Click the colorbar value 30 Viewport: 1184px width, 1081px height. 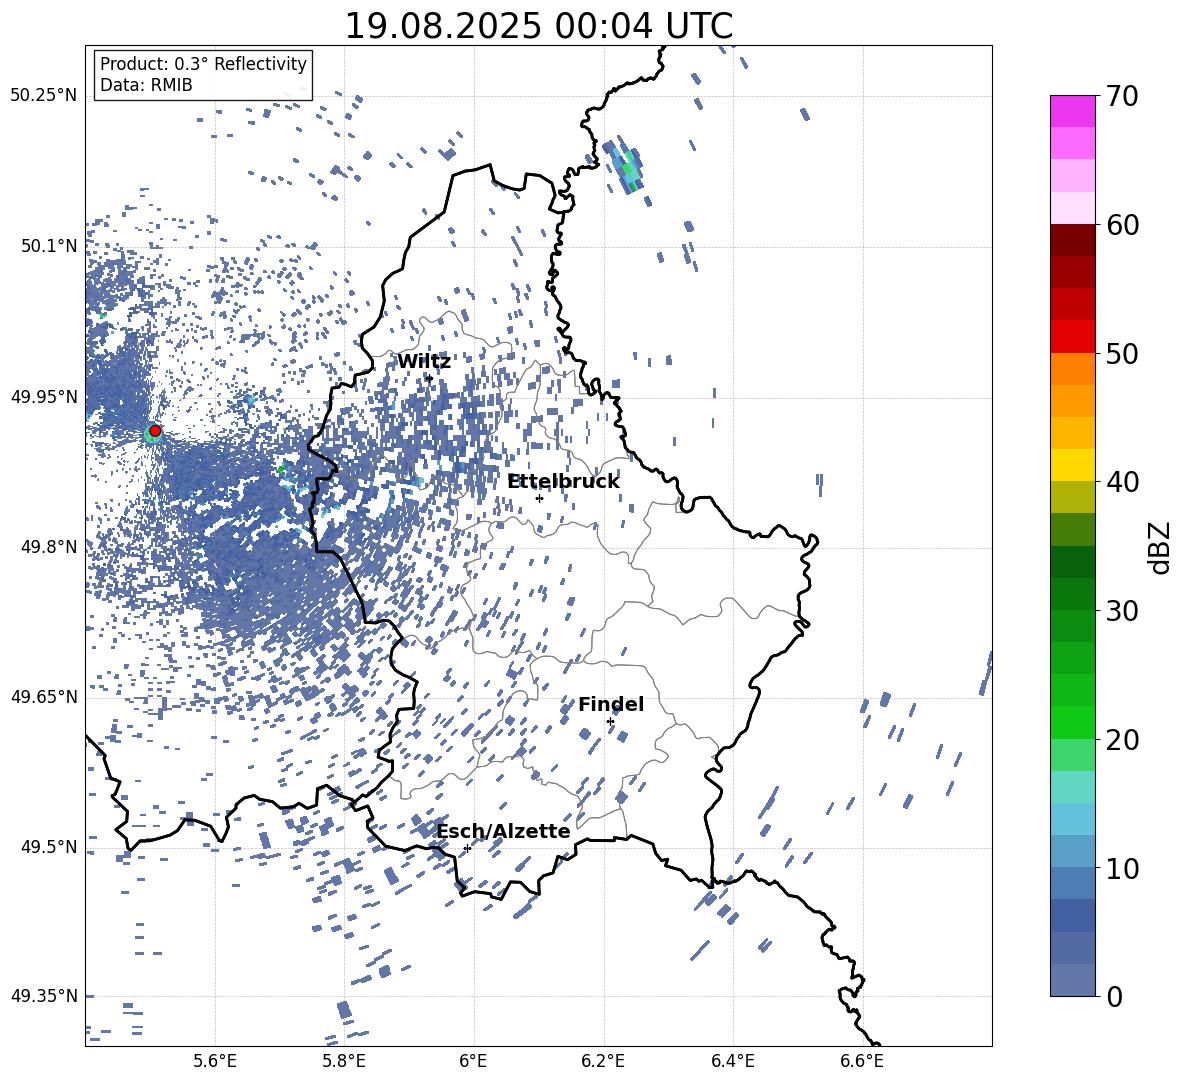(x=1122, y=611)
